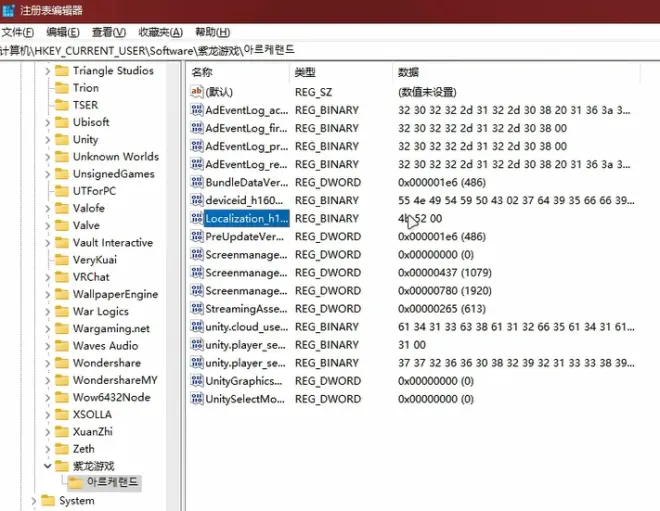Open the 帮助(H) menu
The height and width of the screenshot is (511, 660).
coord(211,32)
